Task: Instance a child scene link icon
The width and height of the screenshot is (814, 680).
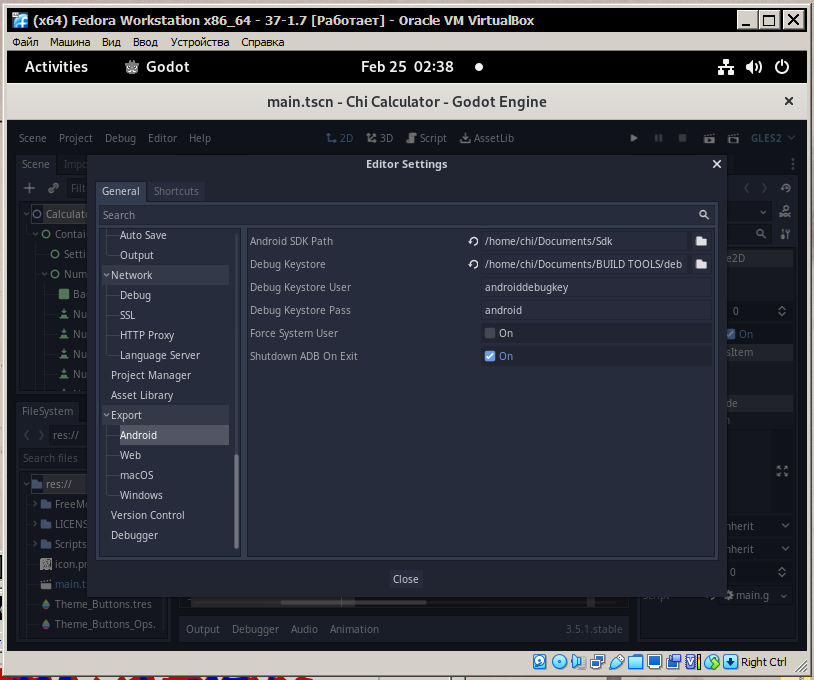Action: [x=53, y=188]
